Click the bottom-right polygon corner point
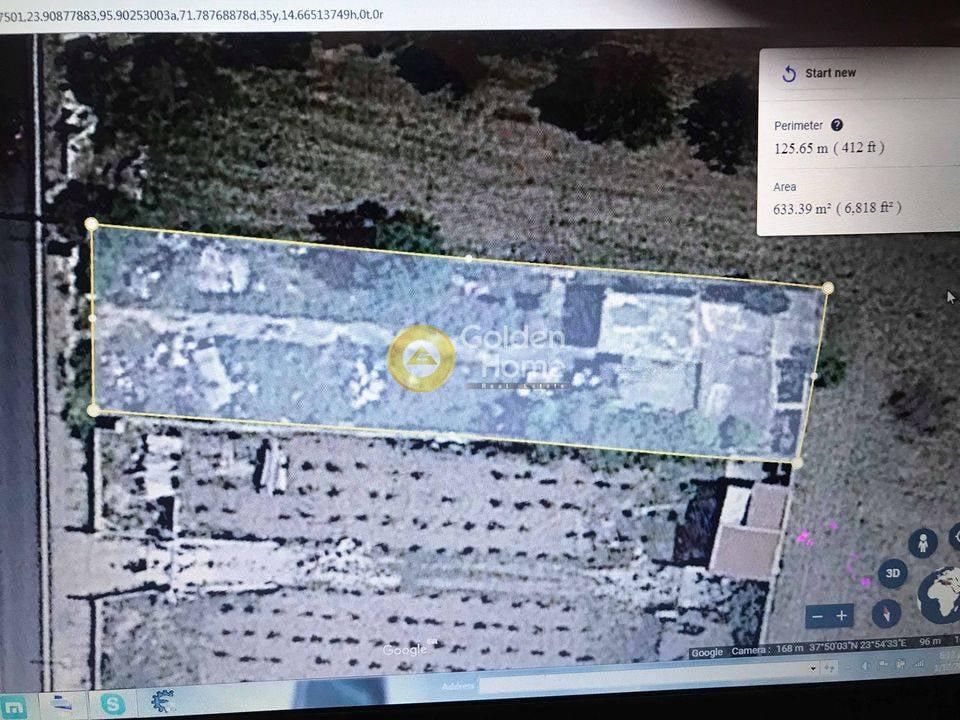This screenshot has height=720, width=960. [x=797, y=462]
